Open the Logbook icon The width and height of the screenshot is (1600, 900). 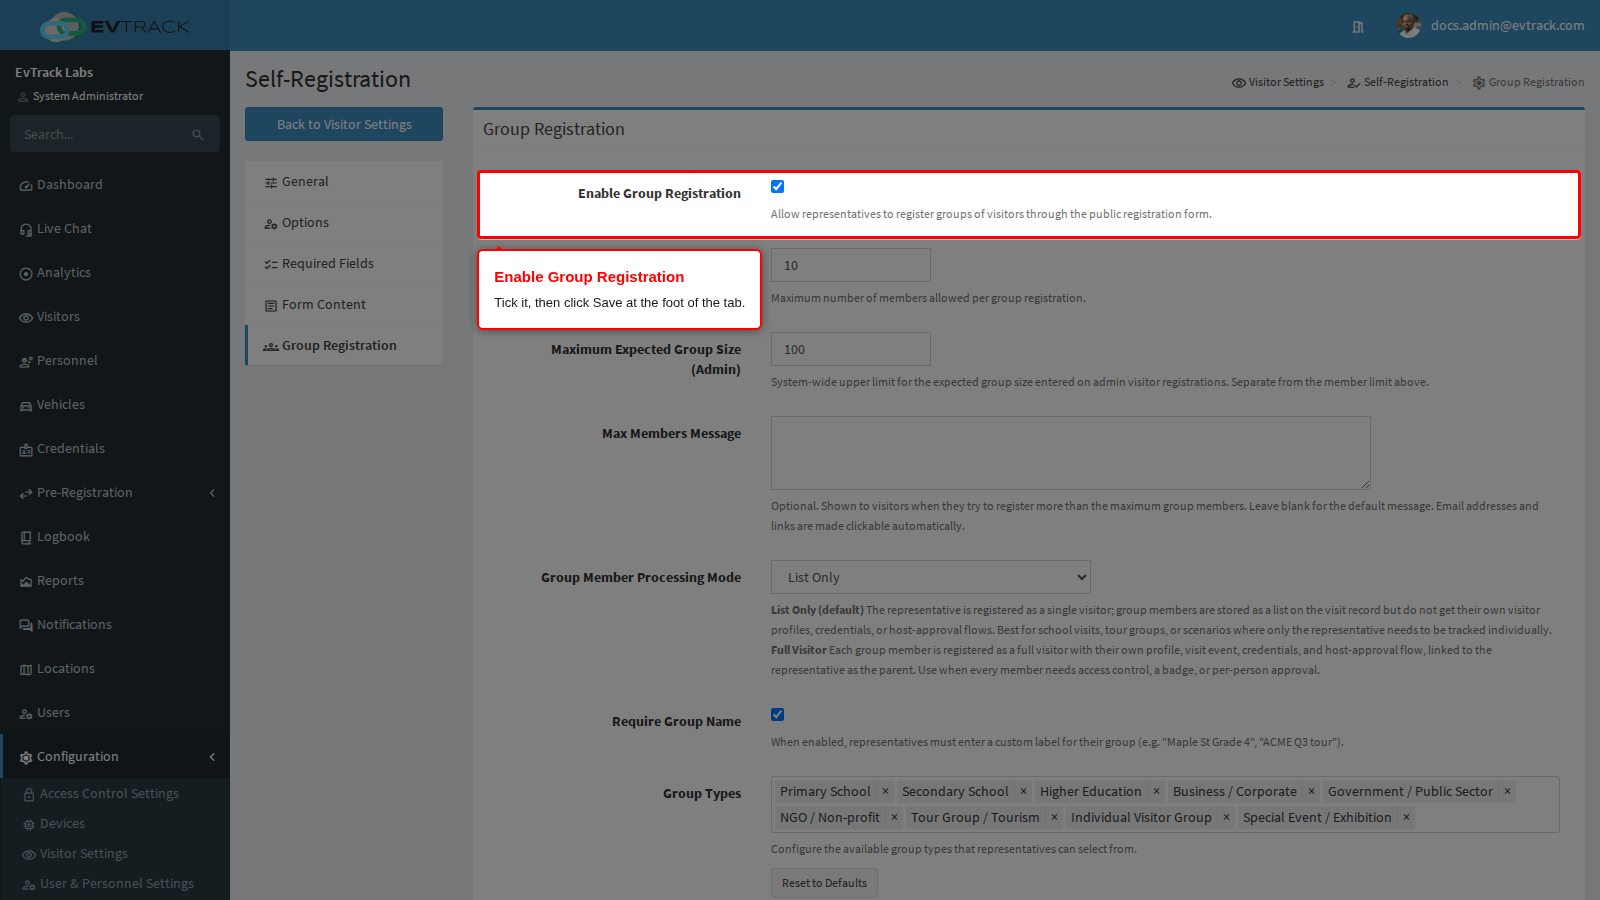pos(26,537)
